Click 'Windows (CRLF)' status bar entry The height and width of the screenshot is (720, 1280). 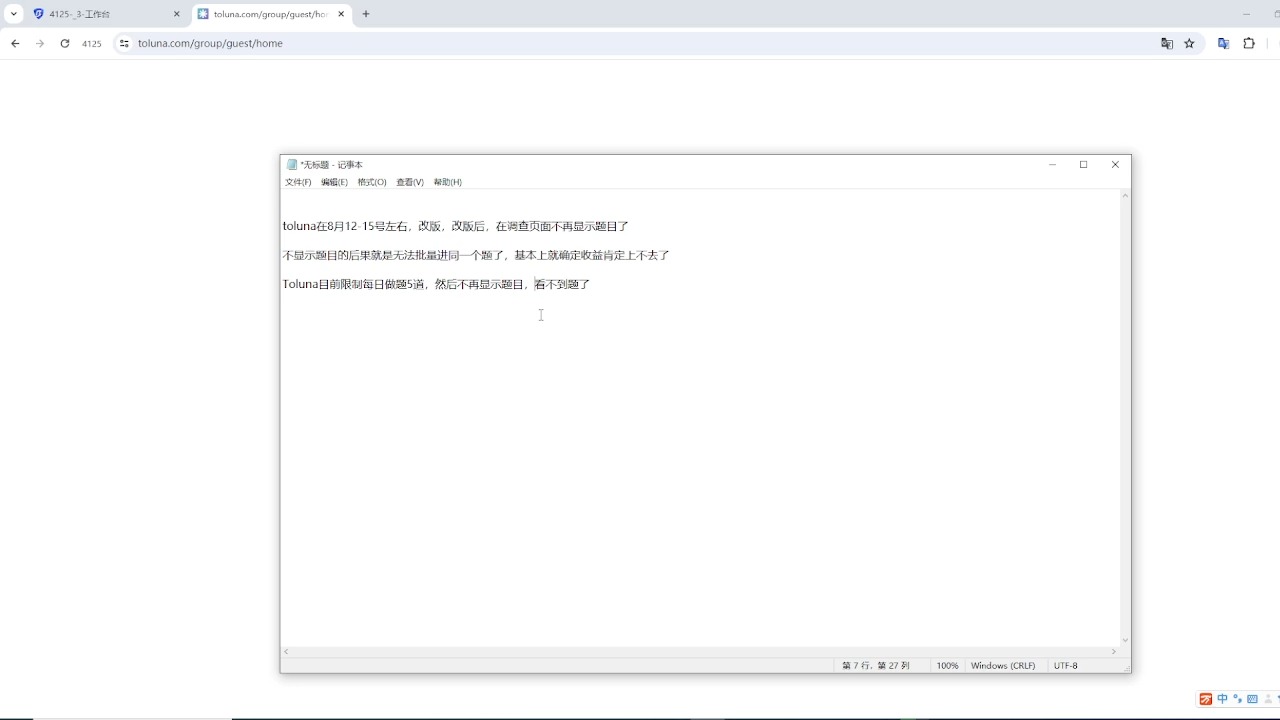[1003, 665]
